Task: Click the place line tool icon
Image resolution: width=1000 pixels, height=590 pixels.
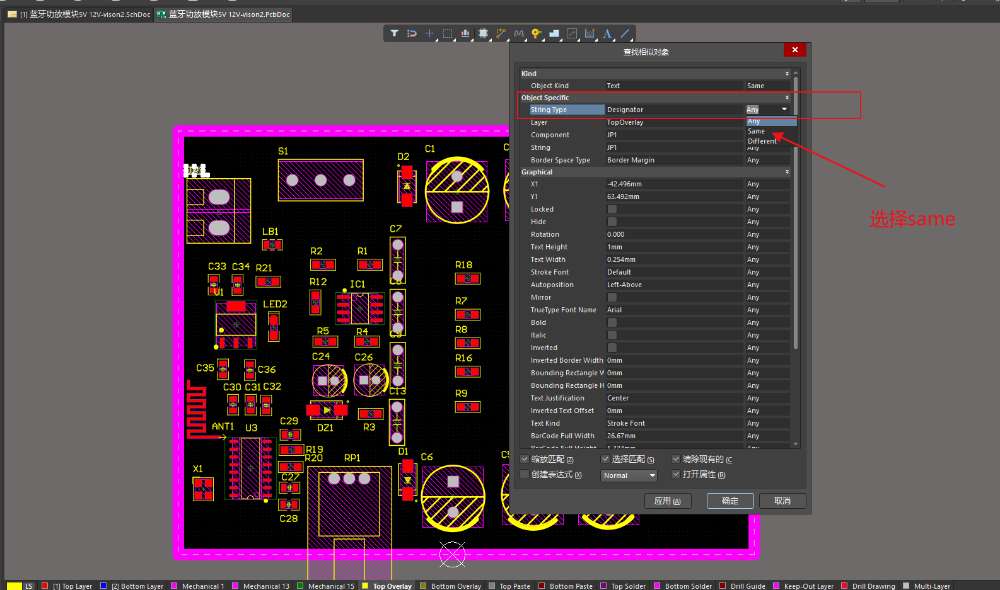Action: [x=626, y=33]
